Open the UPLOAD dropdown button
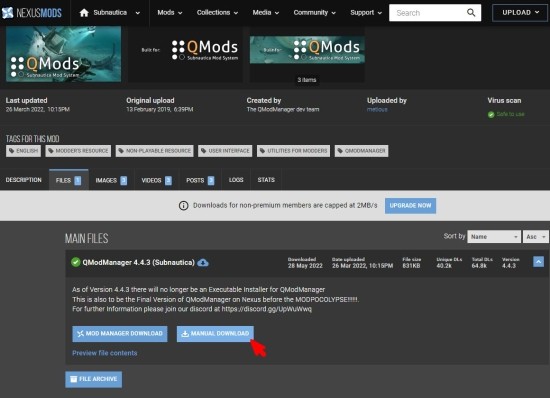Image resolution: width=550 pixels, height=398 pixels. [x=520, y=13]
